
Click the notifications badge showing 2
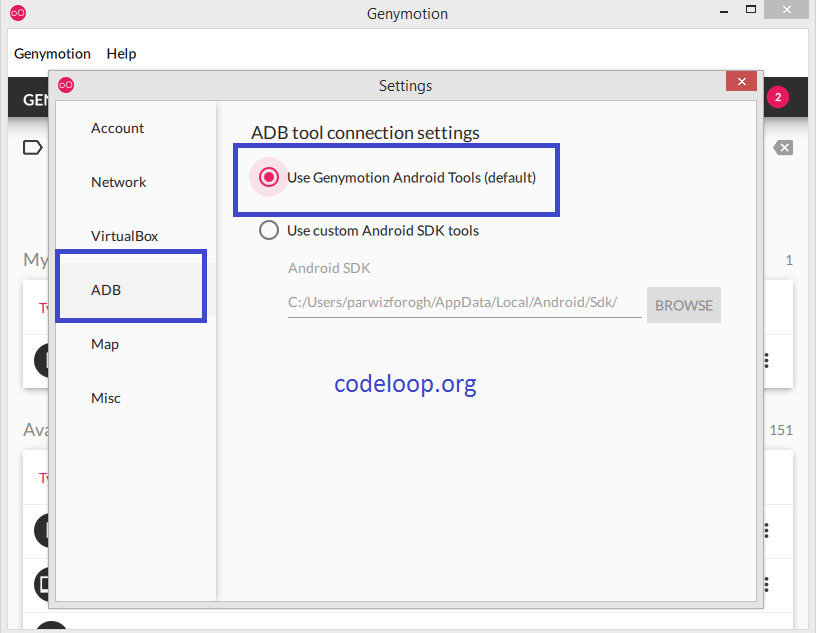(x=777, y=97)
